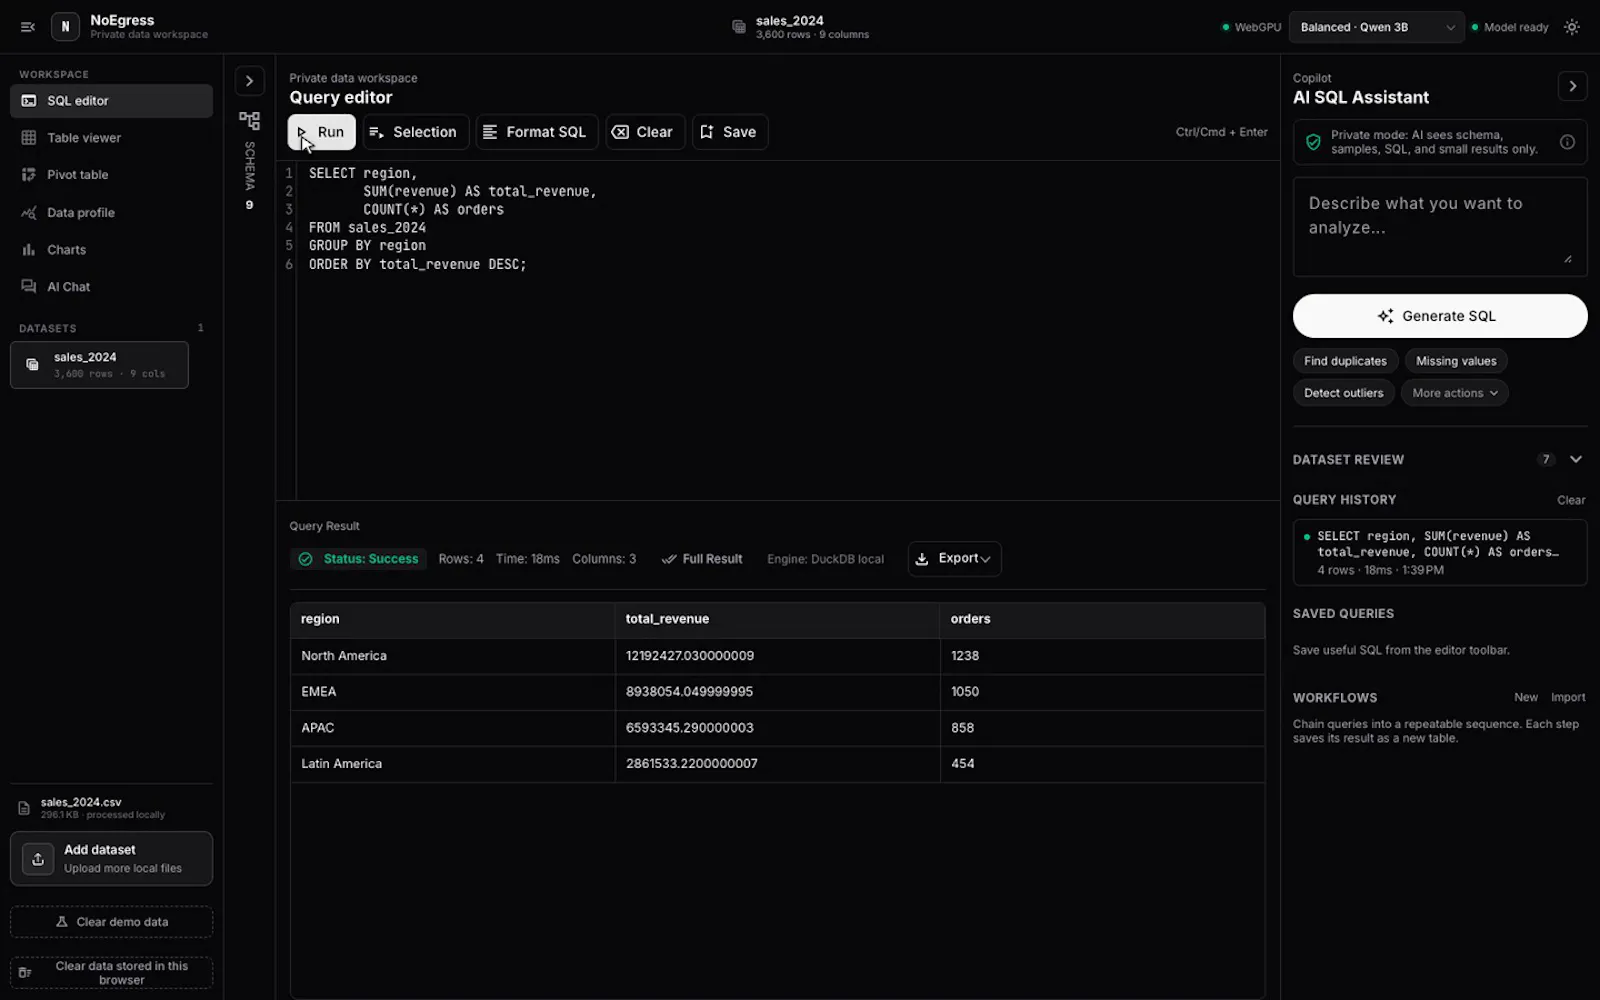This screenshot has height=1000, width=1600.
Task: Select the sales_2024 dataset card
Action: 99,365
